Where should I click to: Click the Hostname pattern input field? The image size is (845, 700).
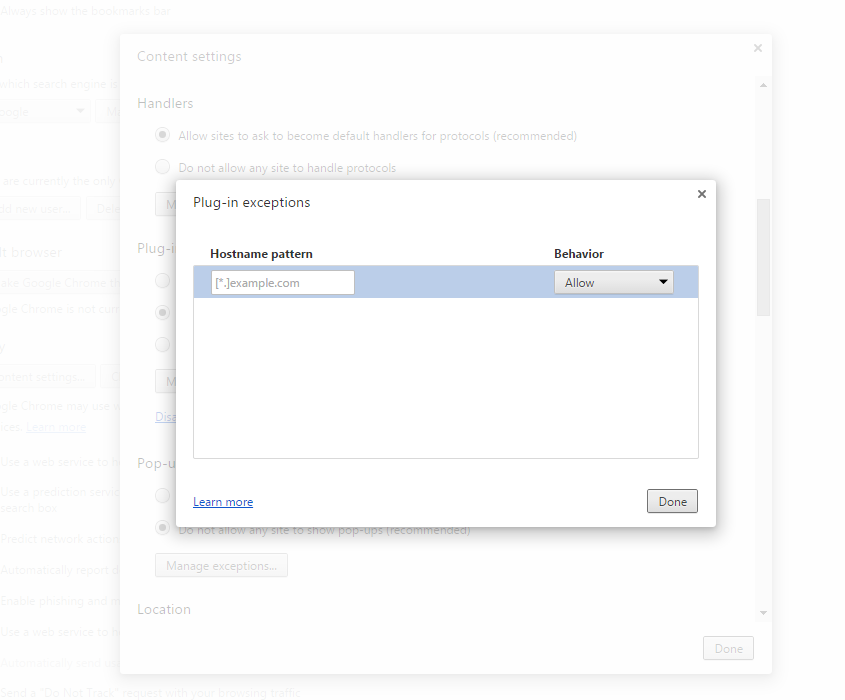click(283, 283)
